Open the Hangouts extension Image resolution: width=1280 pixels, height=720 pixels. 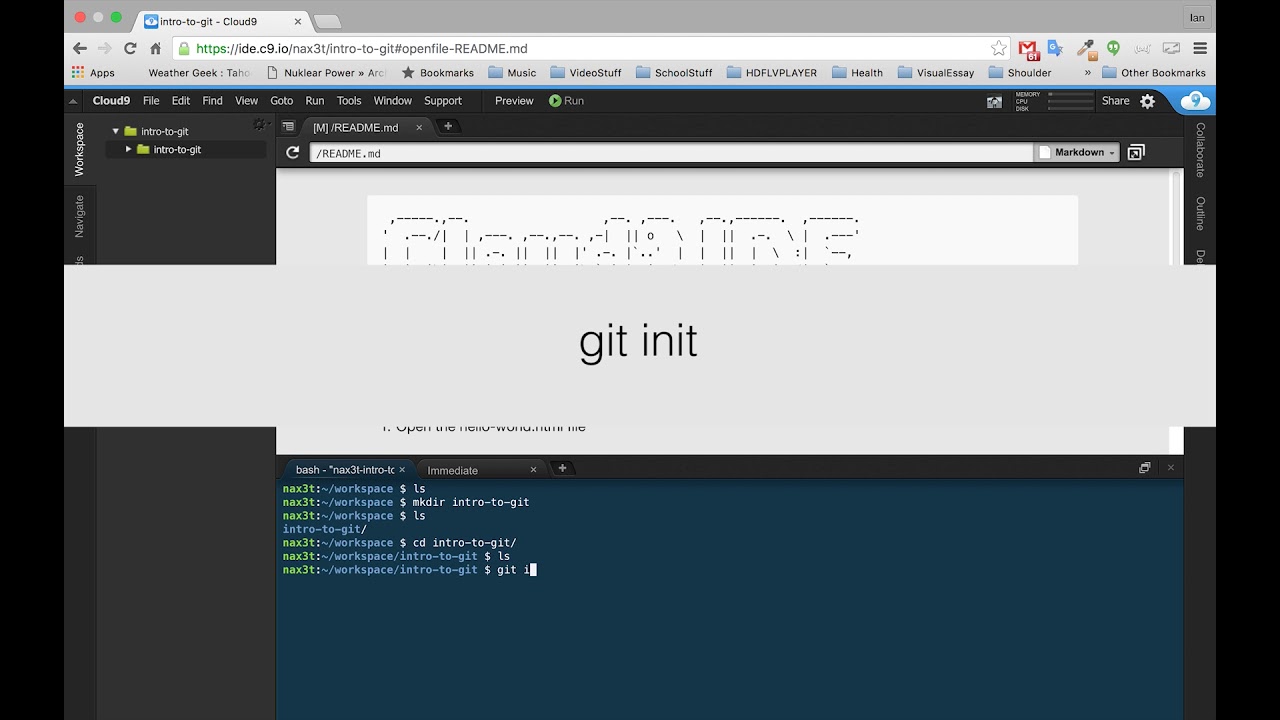pyautogui.click(x=1113, y=48)
